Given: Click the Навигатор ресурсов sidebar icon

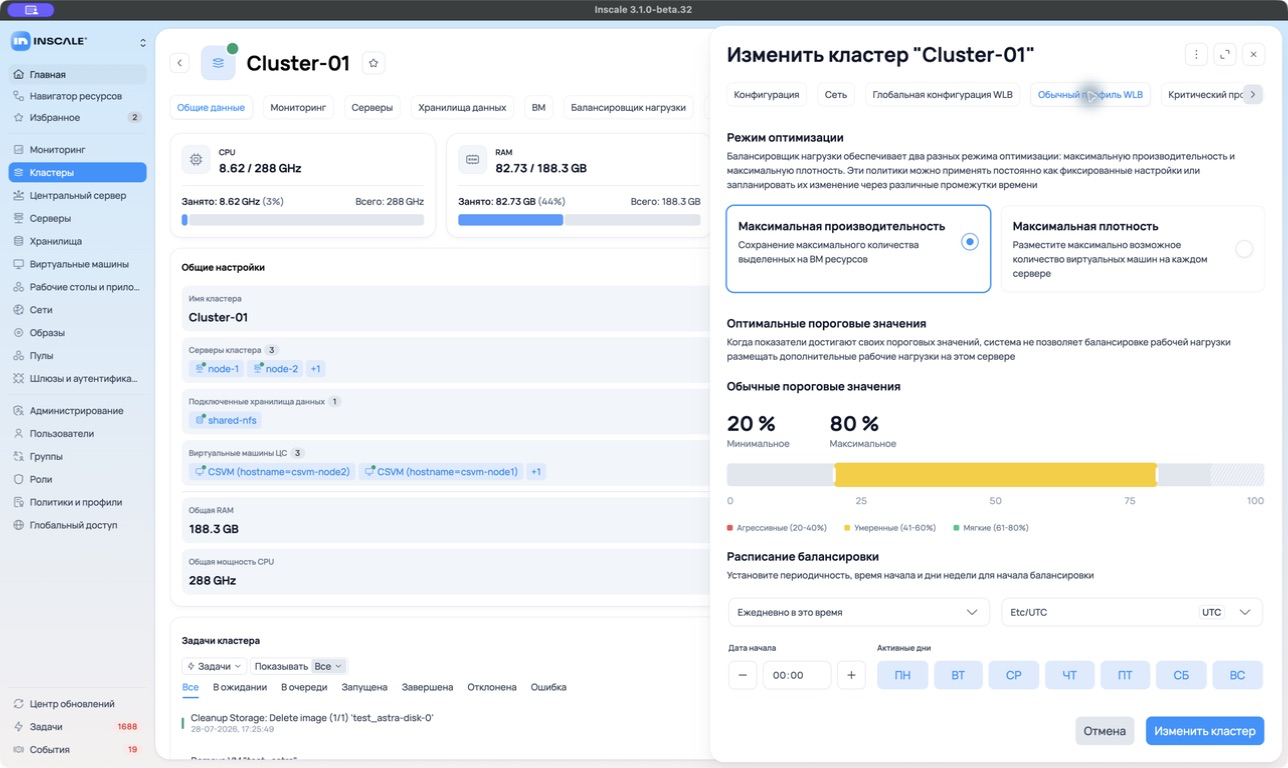Looking at the screenshot, I should tap(19, 96).
